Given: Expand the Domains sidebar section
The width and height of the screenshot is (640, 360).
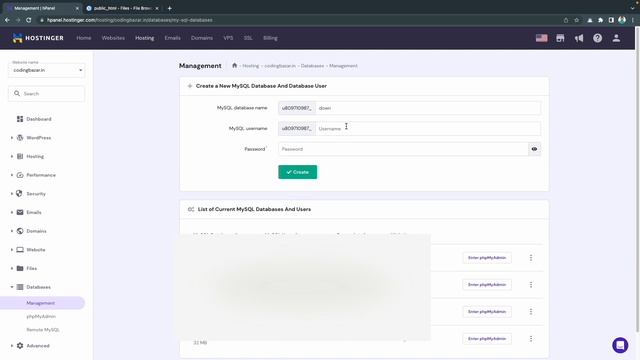Looking at the screenshot, I should 12,231.
